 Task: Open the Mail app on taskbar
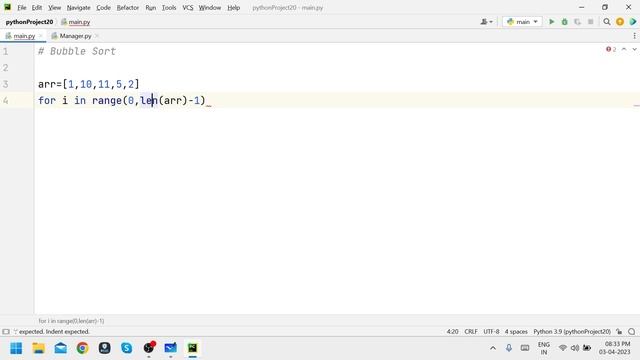(x=60, y=348)
